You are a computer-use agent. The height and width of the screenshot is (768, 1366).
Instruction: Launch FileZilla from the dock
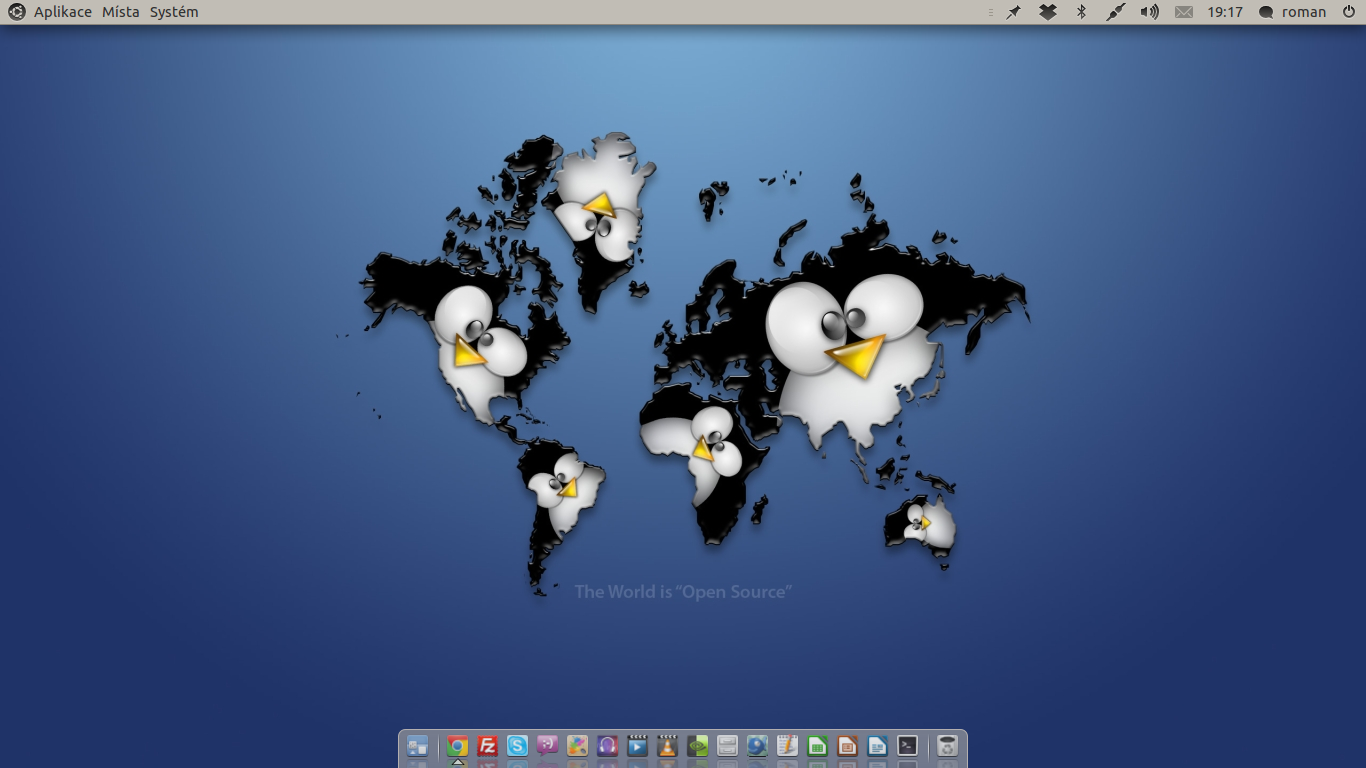[x=487, y=746]
